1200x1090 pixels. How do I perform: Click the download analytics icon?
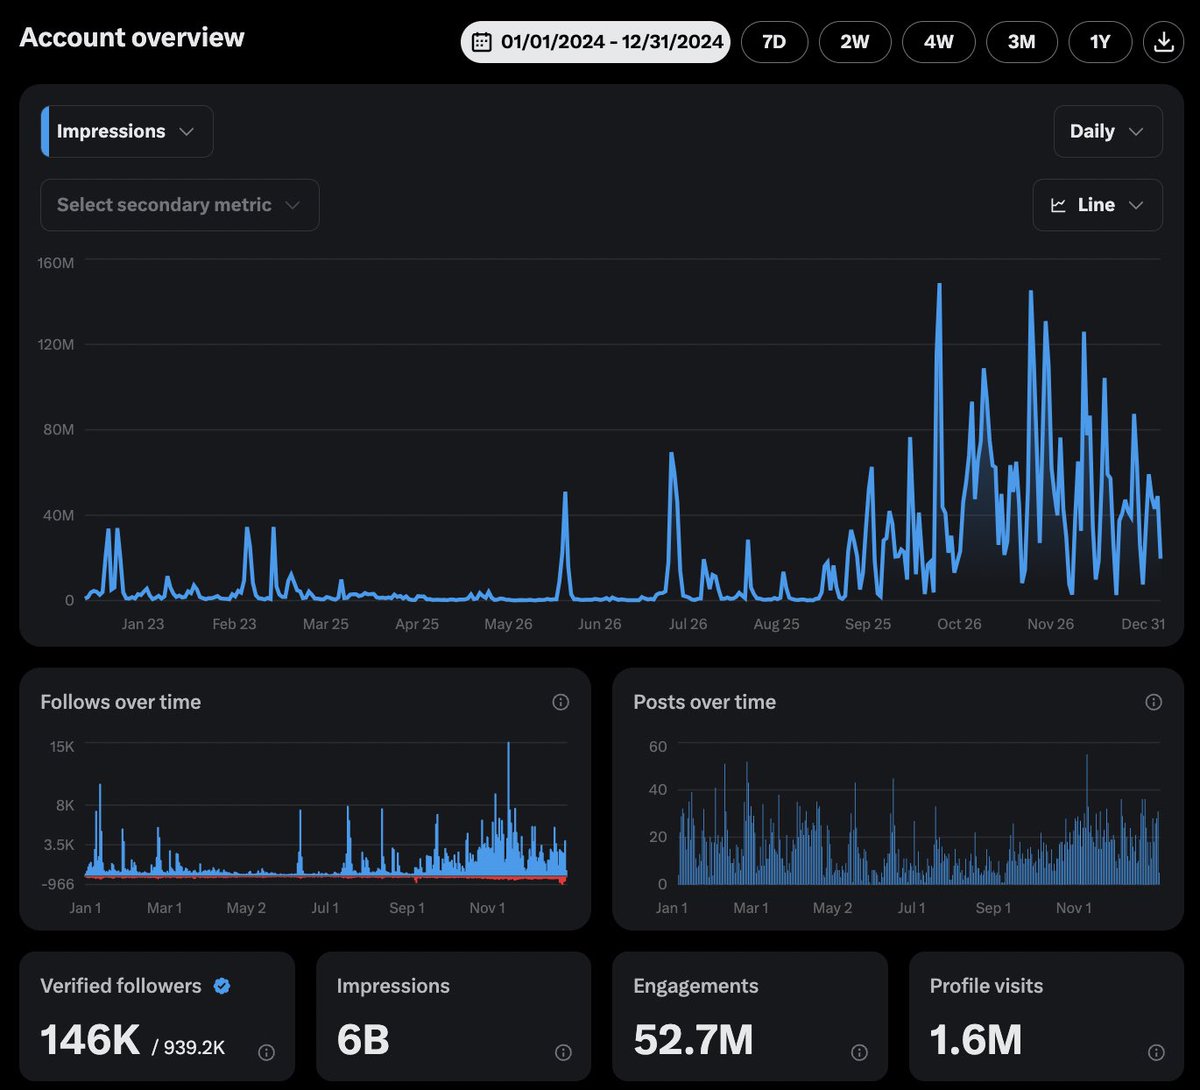point(1163,42)
